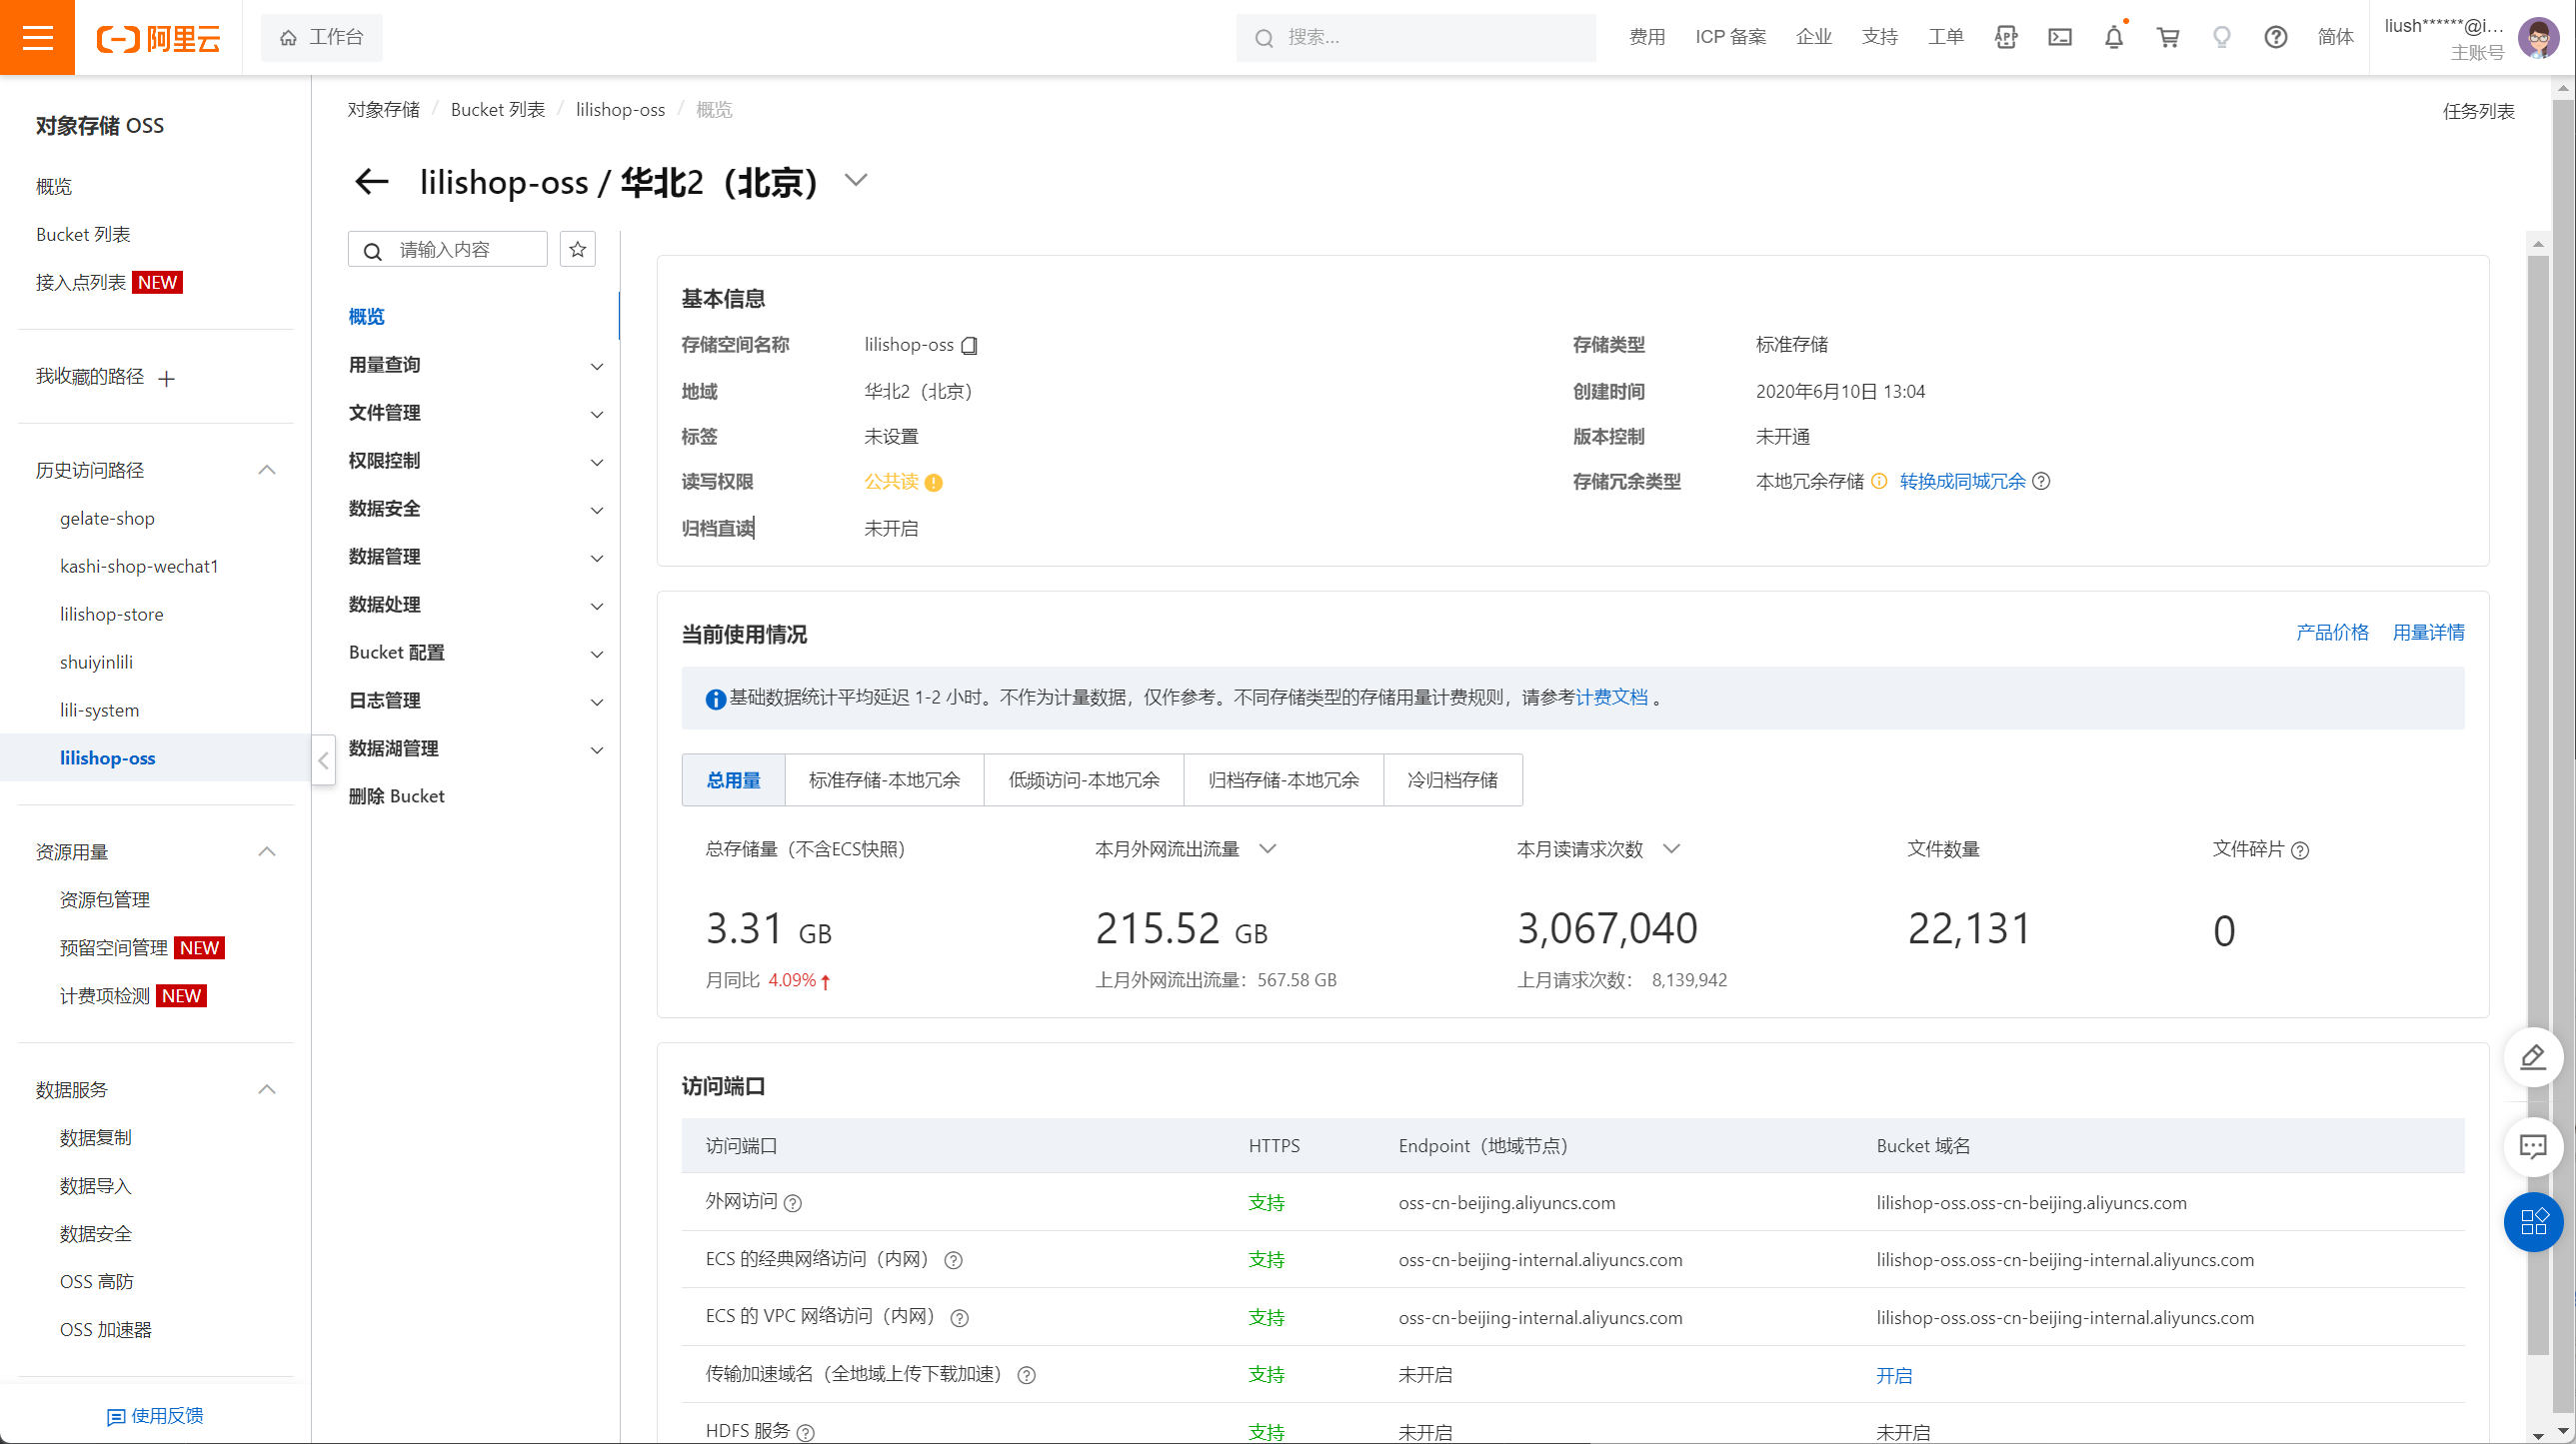Open kashi-shop-wechat1 history path

[x=139, y=566]
